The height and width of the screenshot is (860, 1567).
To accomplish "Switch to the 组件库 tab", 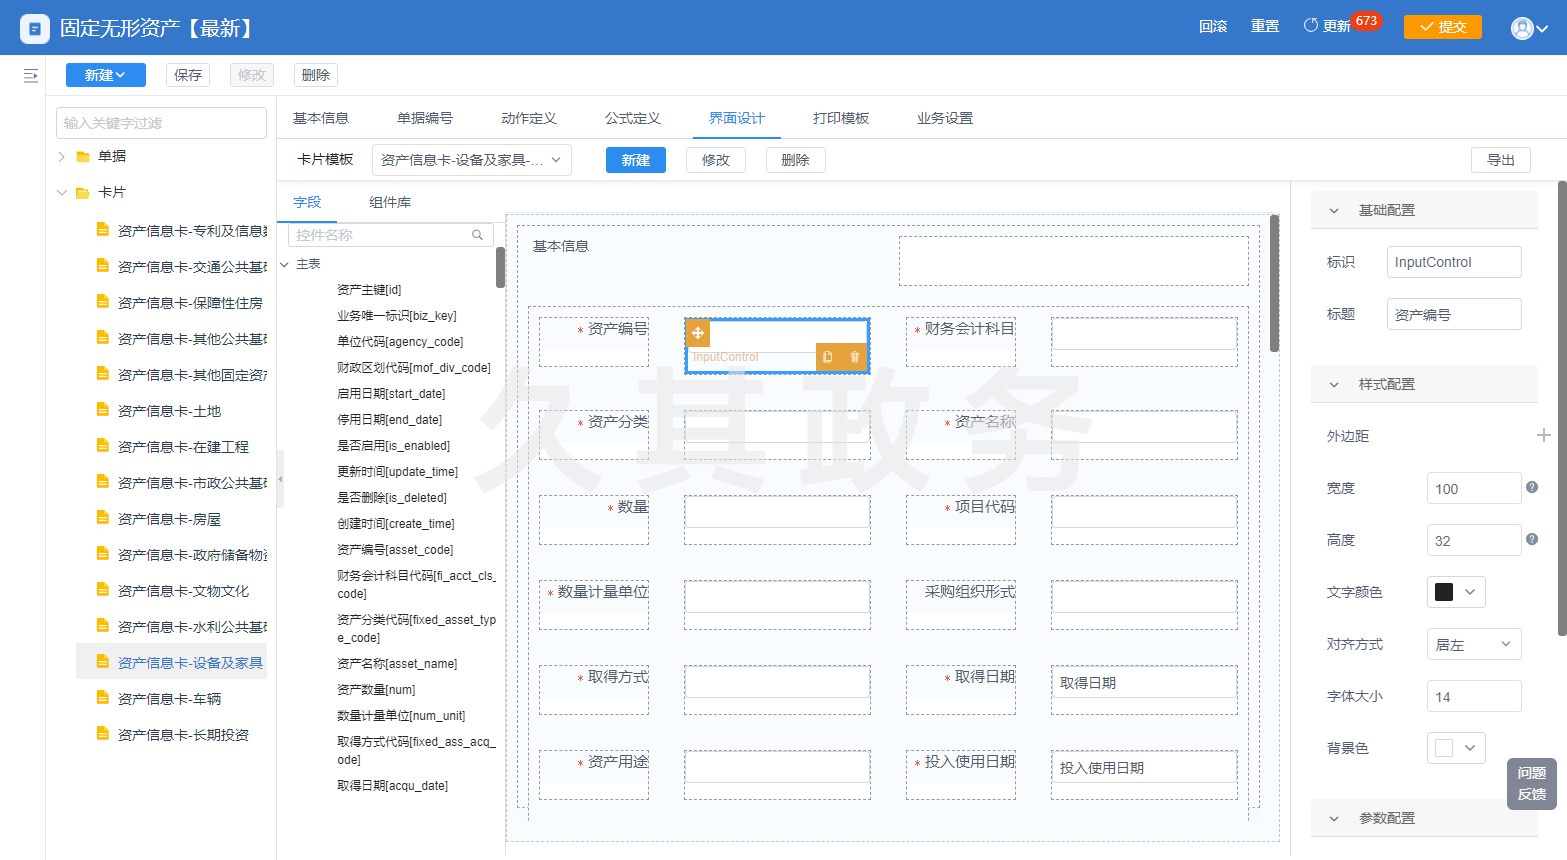I will (x=389, y=202).
